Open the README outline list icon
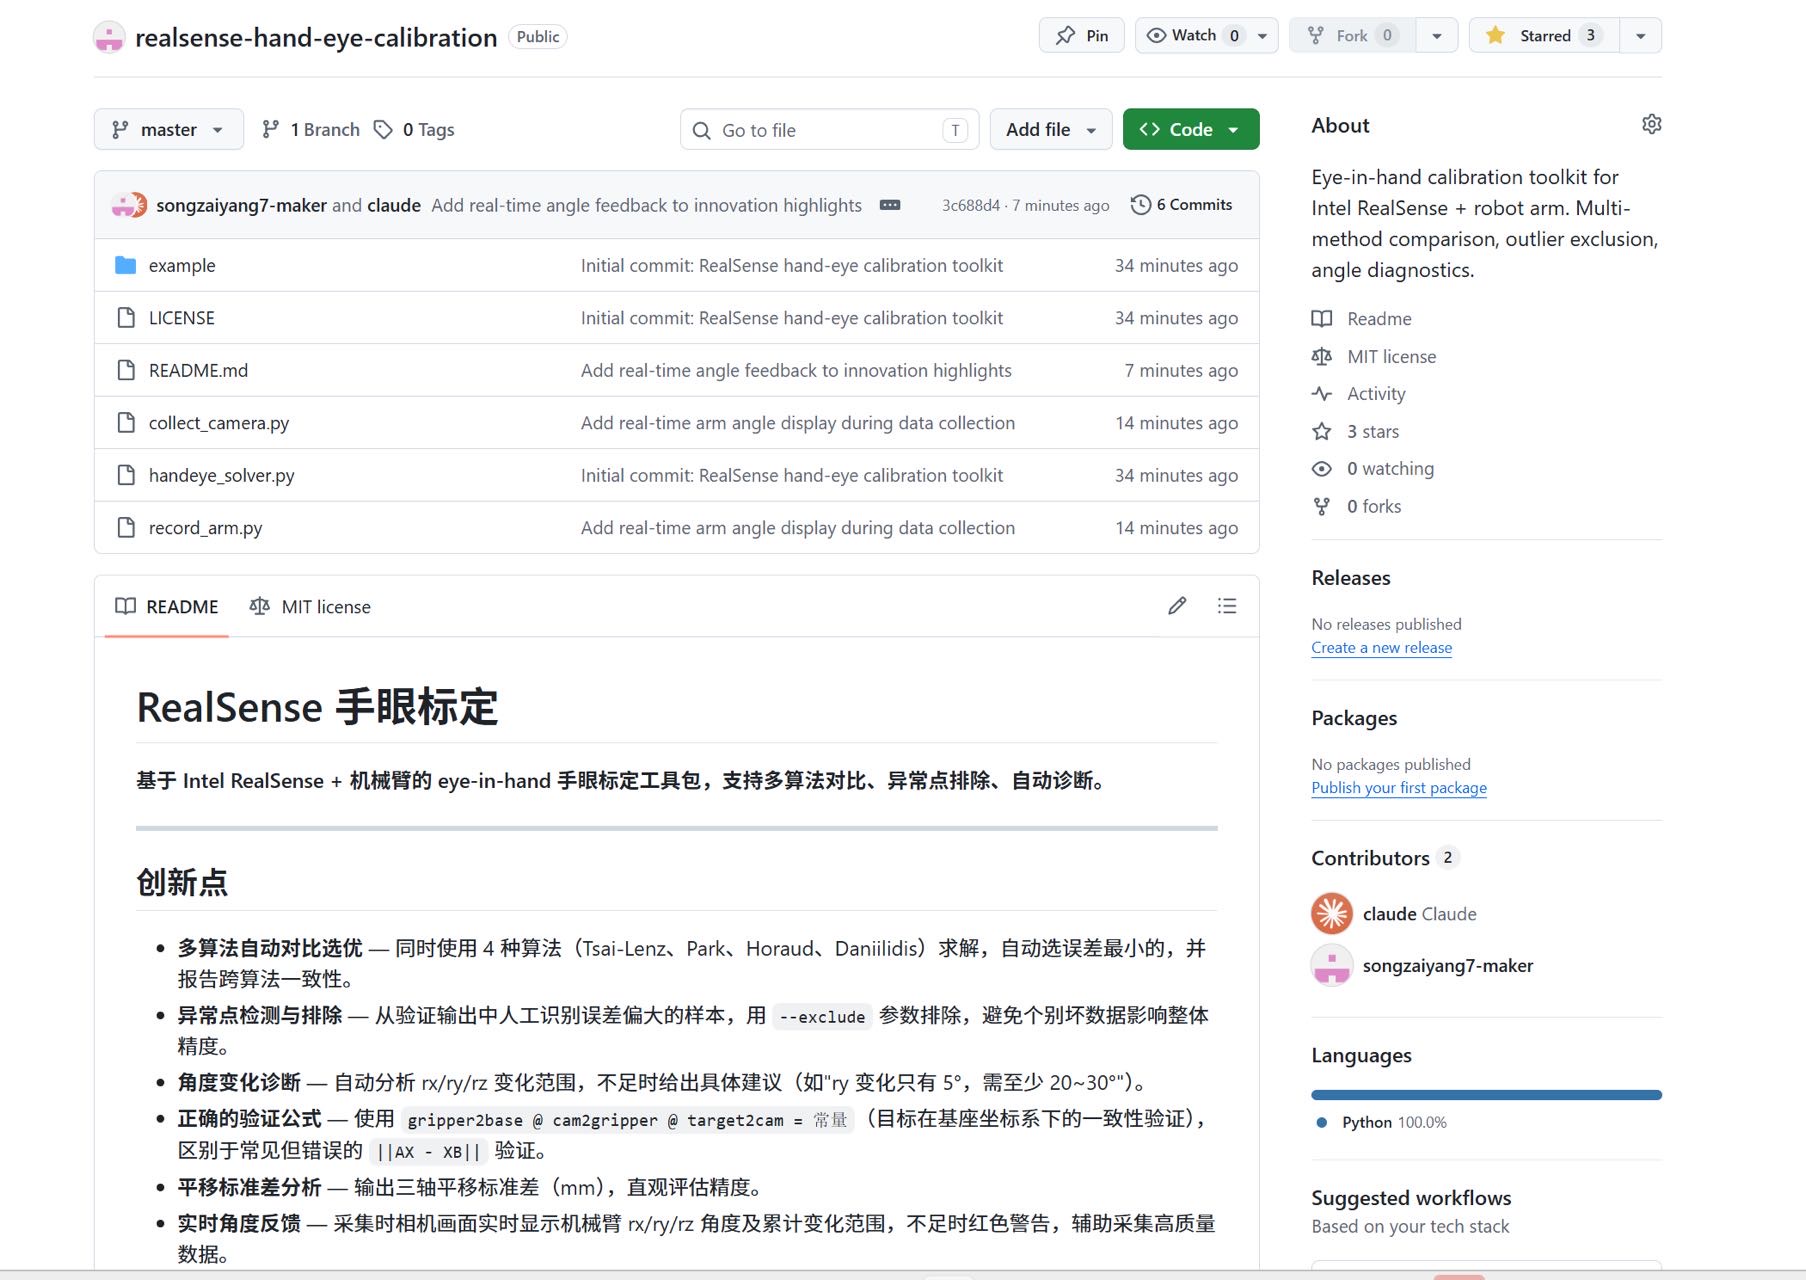Image resolution: width=1806 pixels, height=1280 pixels. click(1227, 606)
